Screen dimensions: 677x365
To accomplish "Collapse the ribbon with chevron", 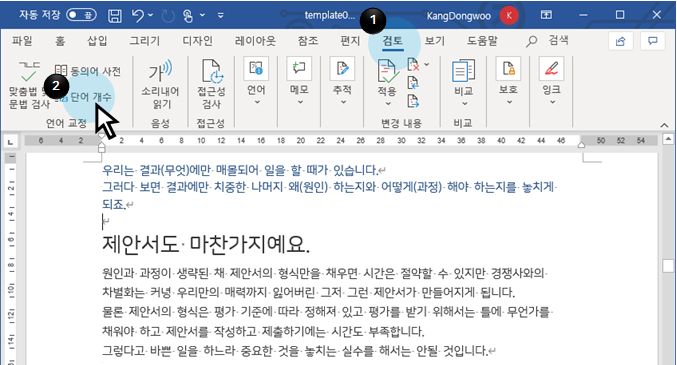I will pos(664,125).
